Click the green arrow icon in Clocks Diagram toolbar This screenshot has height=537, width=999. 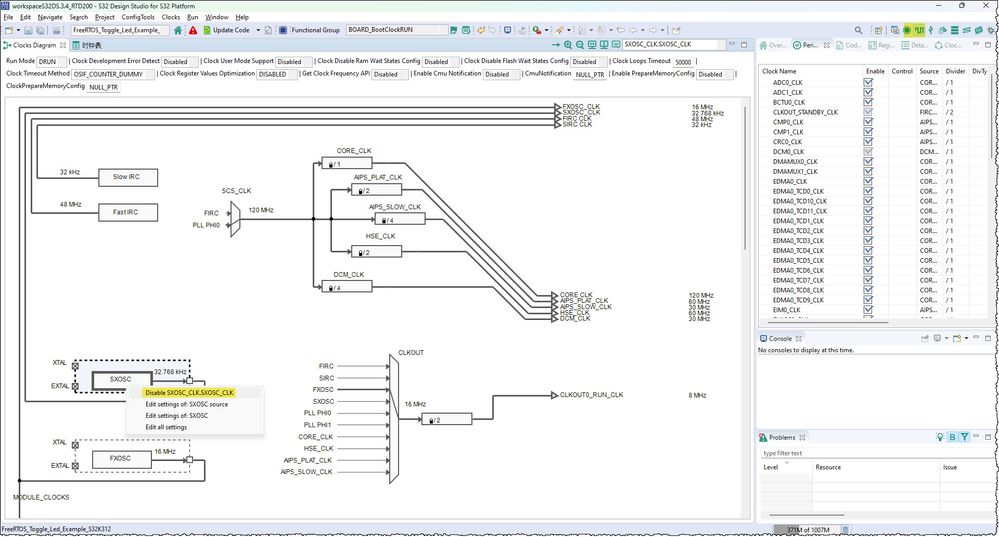tap(556, 45)
